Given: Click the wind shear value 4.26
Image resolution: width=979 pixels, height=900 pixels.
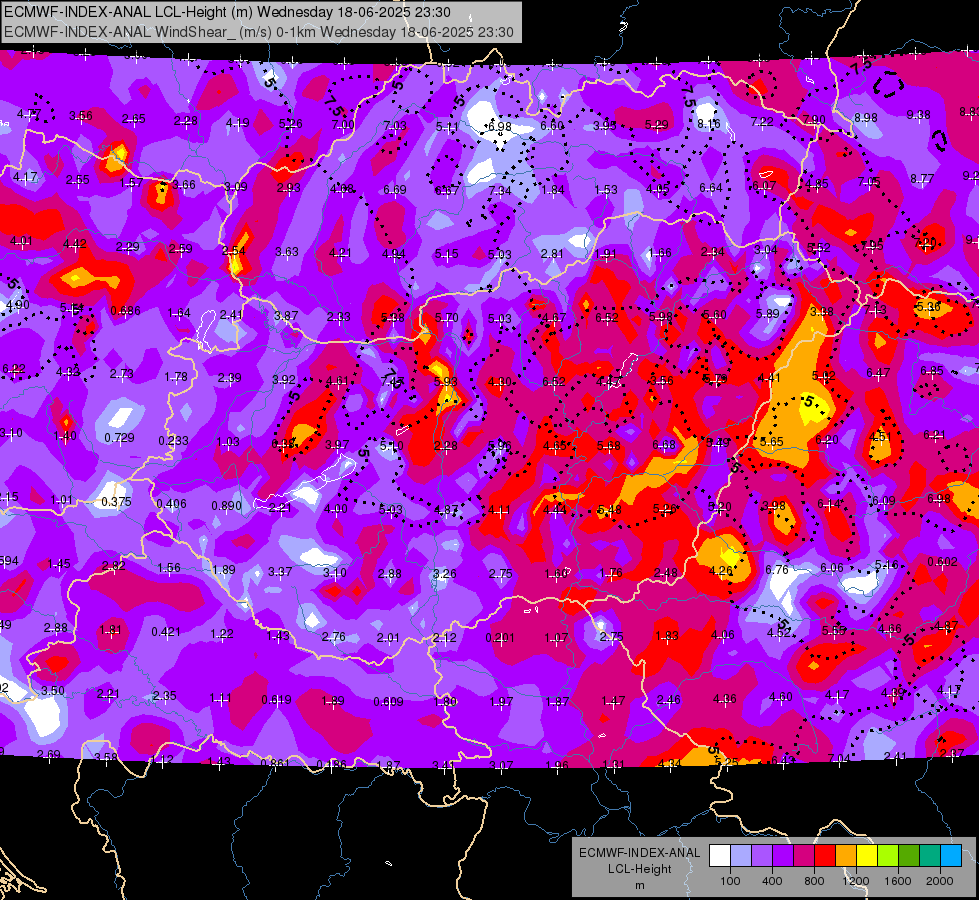Looking at the screenshot, I should (x=721, y=570).
